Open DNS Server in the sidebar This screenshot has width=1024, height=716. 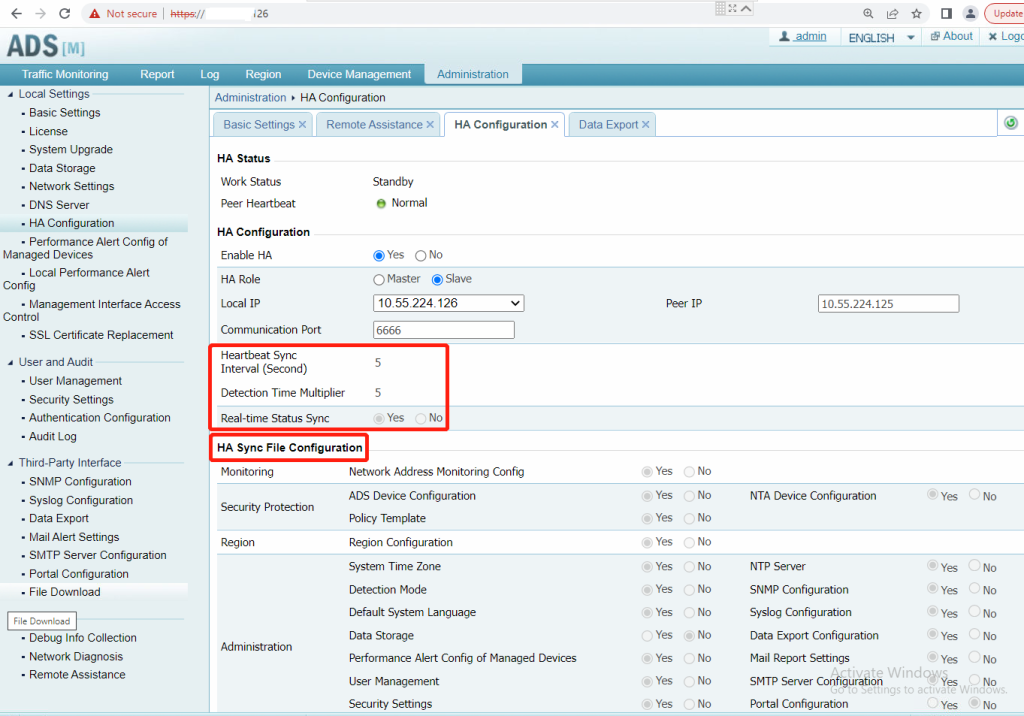tap(59, 205)
